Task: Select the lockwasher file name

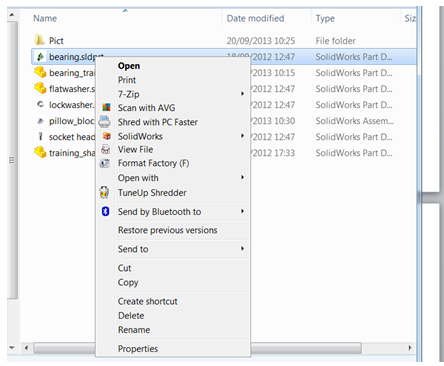Action: (x=72, y=105)
